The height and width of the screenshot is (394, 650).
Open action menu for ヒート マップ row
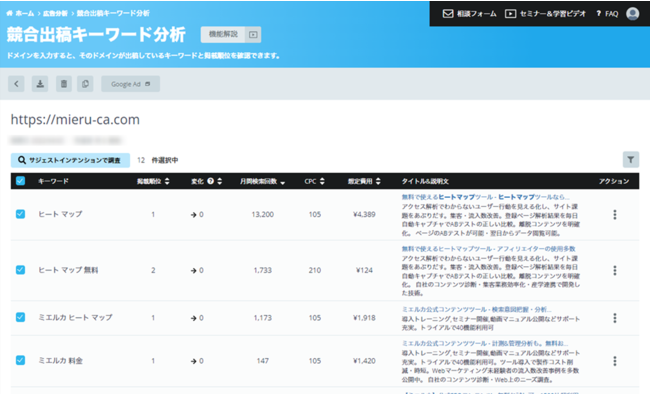[615, 214]
